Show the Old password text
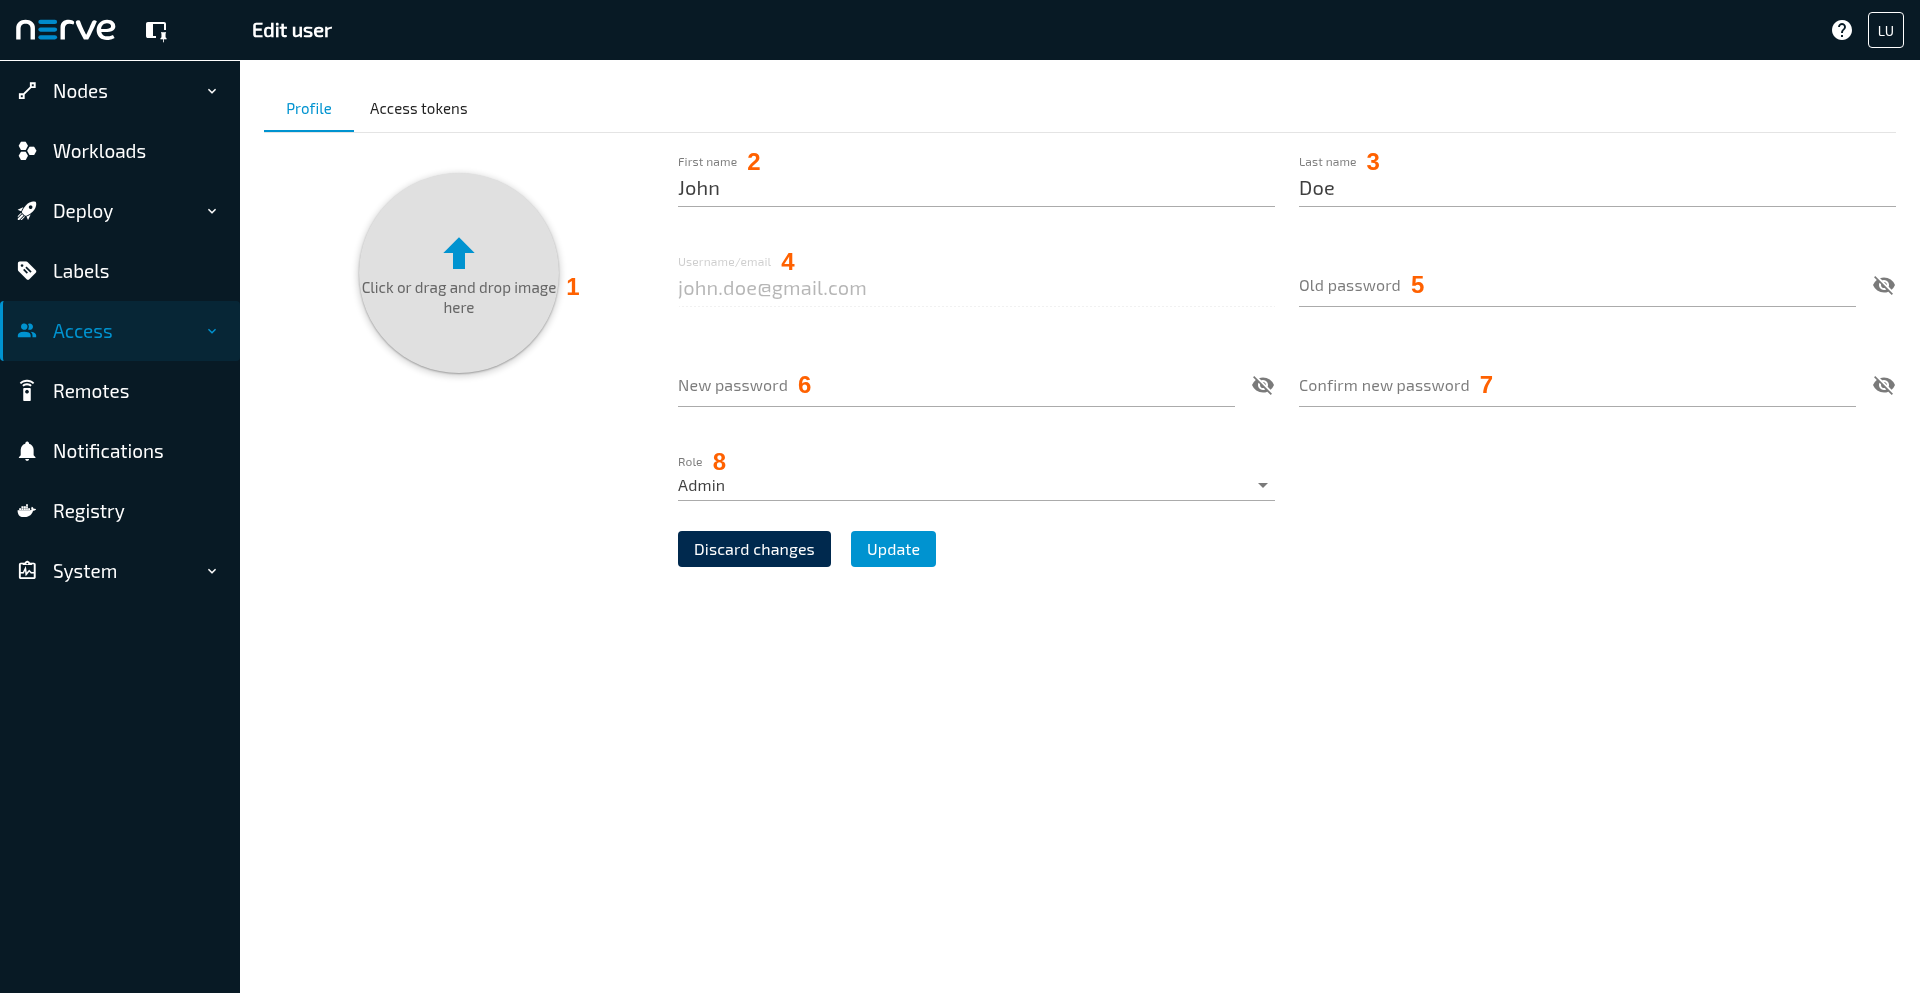This screenshot has height=993, width=1920. click(1883, 286)
